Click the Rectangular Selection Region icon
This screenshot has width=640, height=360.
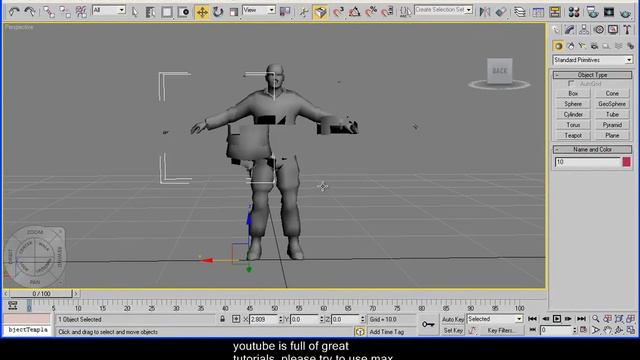tap(167, 12)
